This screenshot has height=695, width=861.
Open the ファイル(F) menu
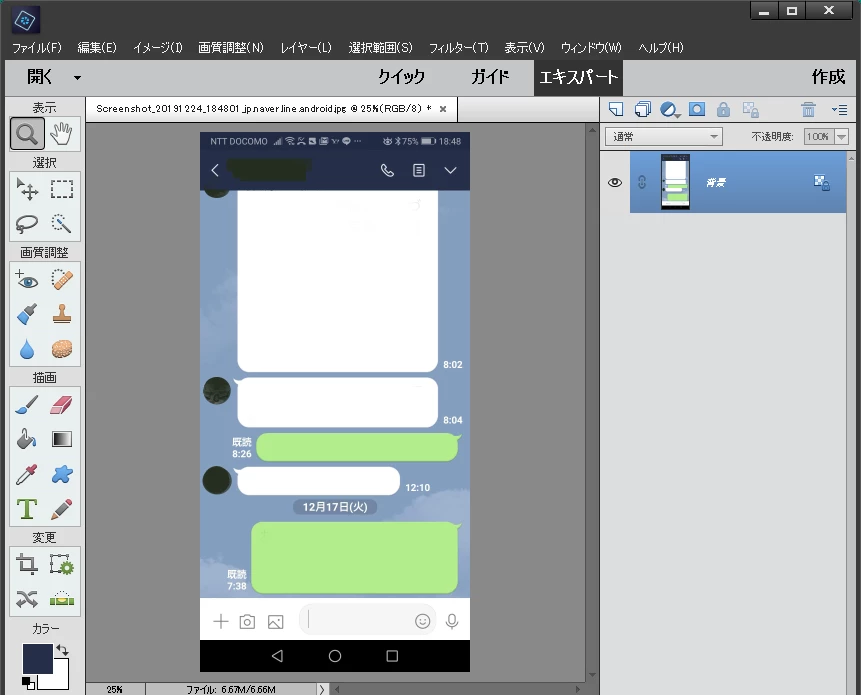pyautogui.click(x=37, y=48)
